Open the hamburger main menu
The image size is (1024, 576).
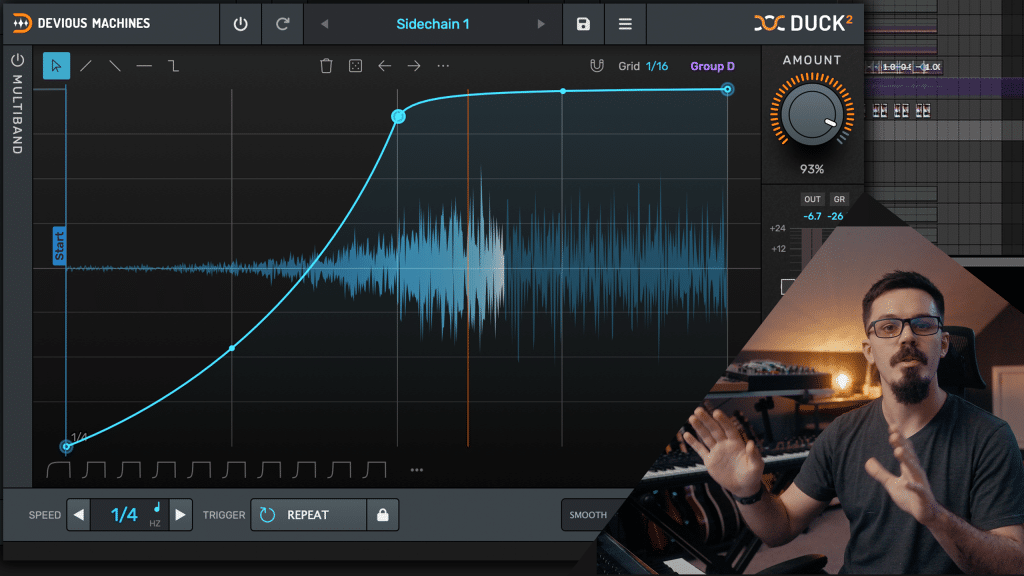pos(625,24)
